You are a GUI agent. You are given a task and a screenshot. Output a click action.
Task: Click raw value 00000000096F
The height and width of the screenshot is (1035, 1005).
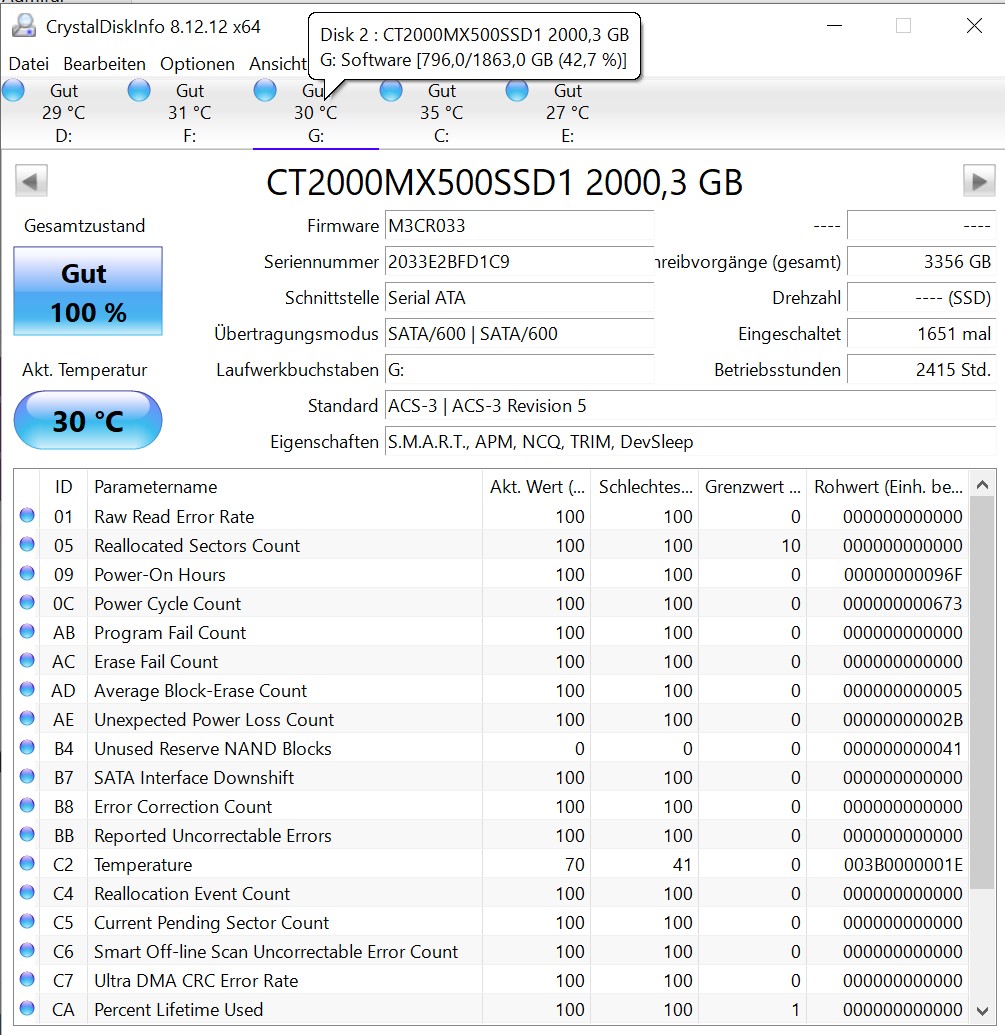[903, 575]
